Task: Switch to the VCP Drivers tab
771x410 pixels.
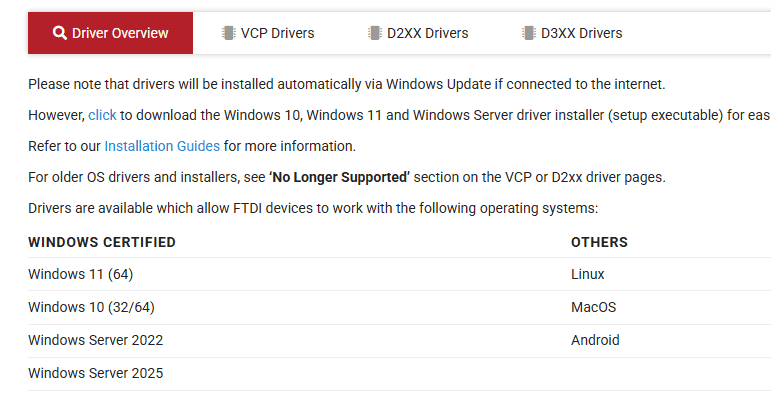Action: 277,33
